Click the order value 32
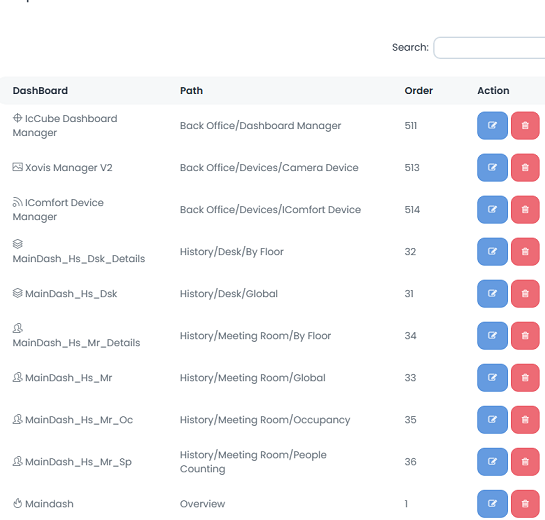 coord(410,252)
